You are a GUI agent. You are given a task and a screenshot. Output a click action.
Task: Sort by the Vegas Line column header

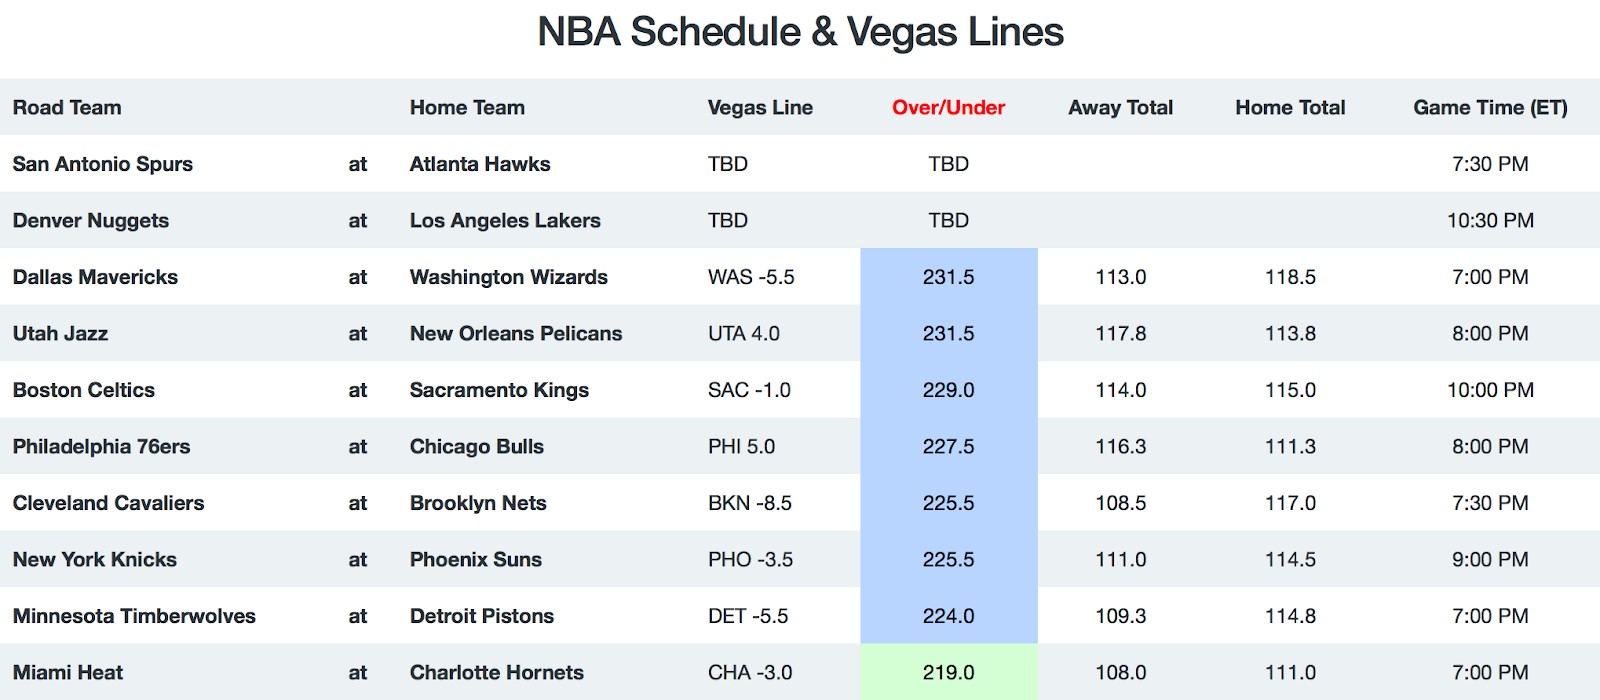coord(760,107)
